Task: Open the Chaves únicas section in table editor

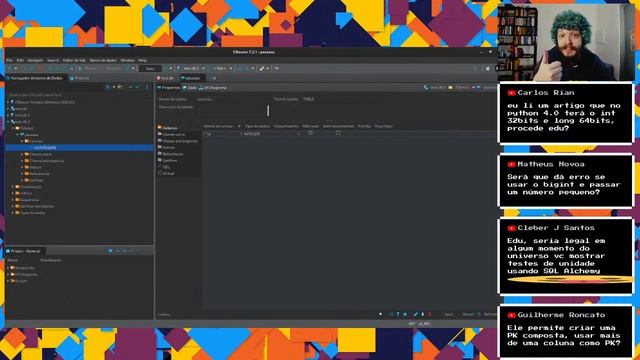Action: (171, 134)
